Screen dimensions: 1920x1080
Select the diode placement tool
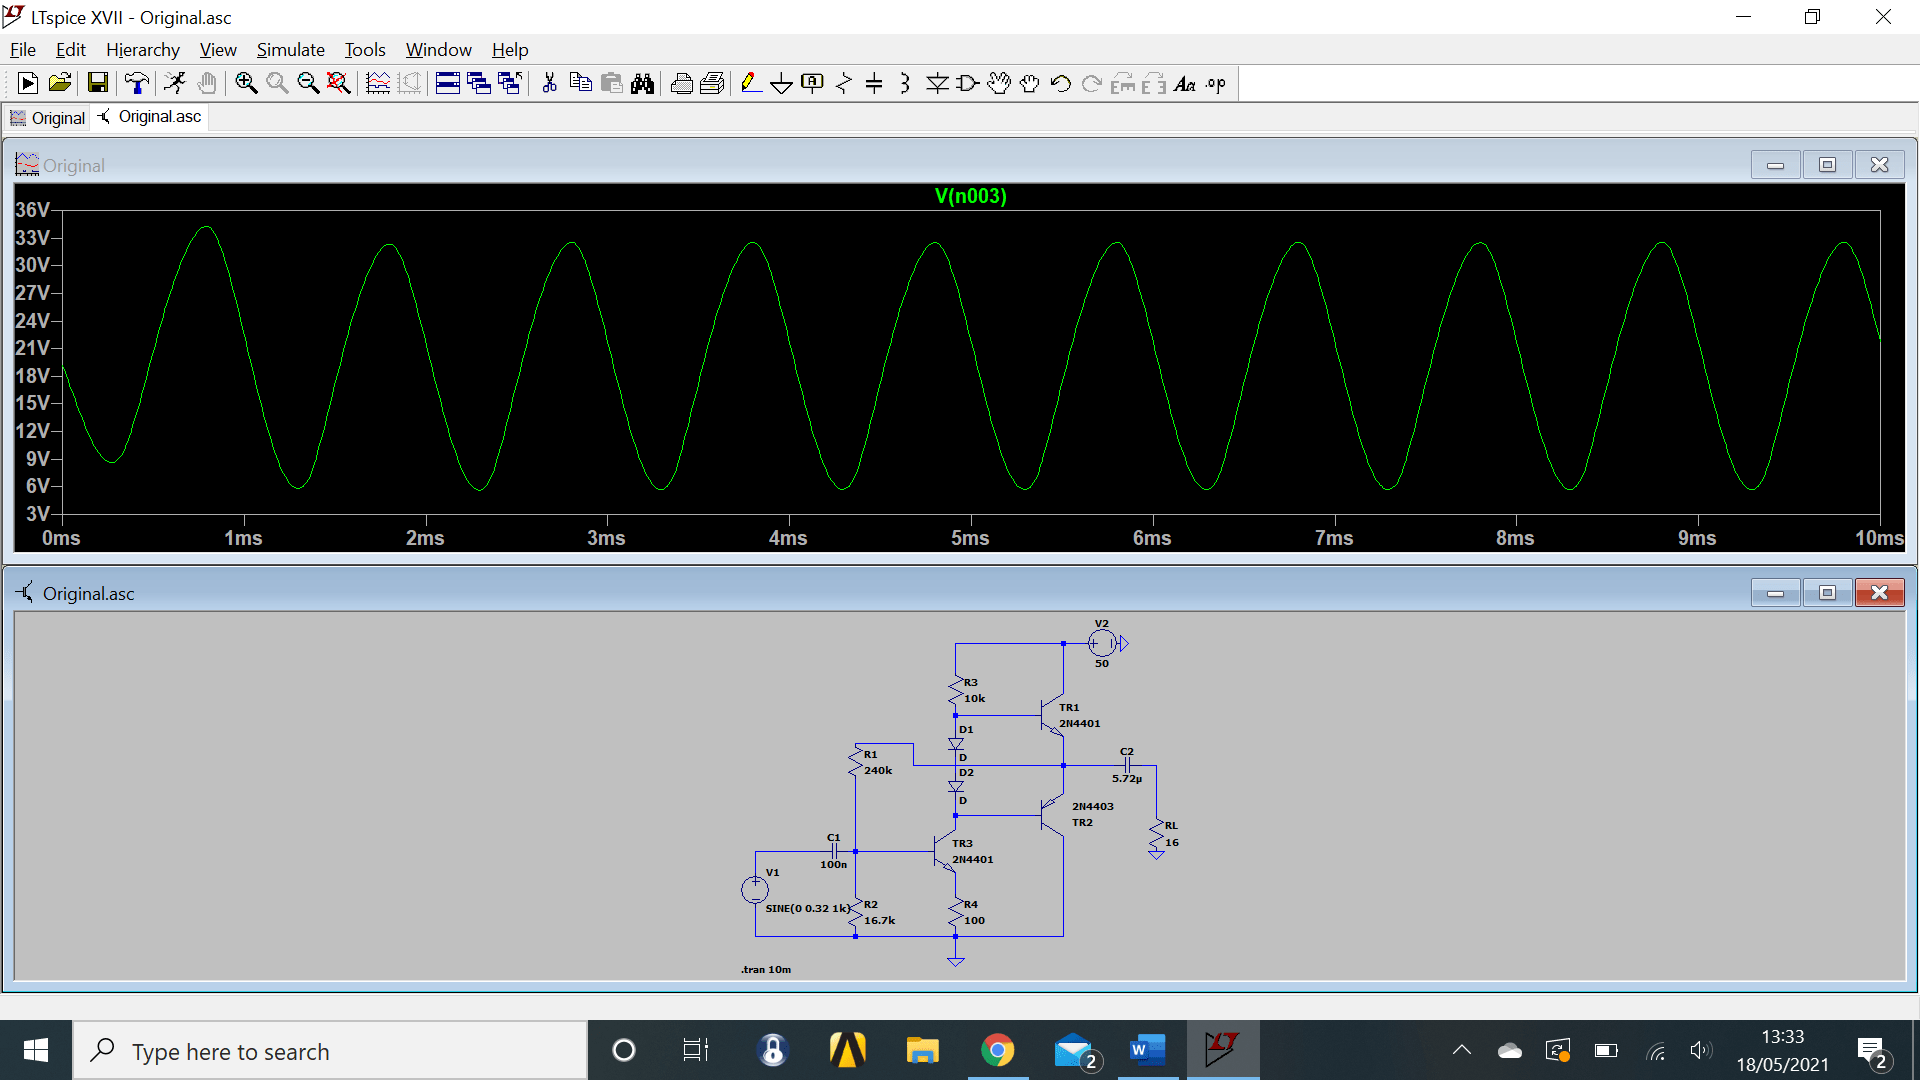tap(937, 83)
